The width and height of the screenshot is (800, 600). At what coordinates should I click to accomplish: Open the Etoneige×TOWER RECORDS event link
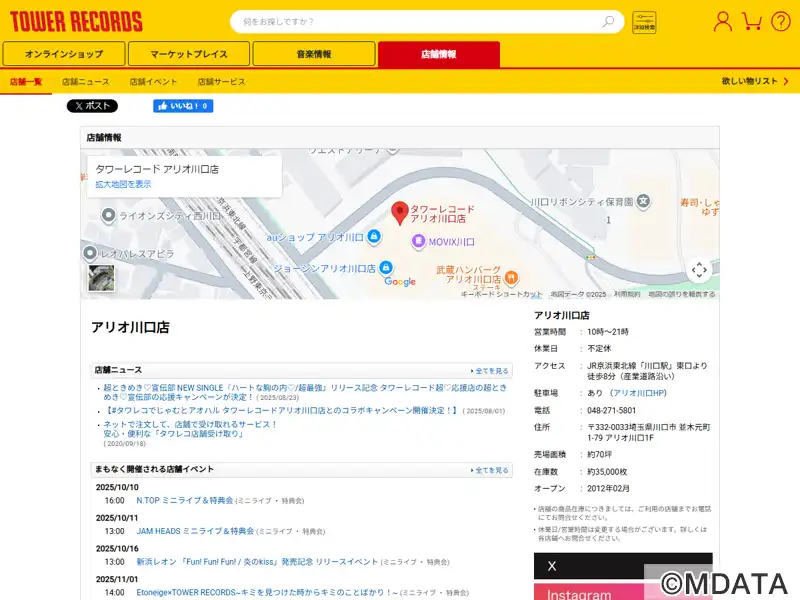[x=267, y=592]
